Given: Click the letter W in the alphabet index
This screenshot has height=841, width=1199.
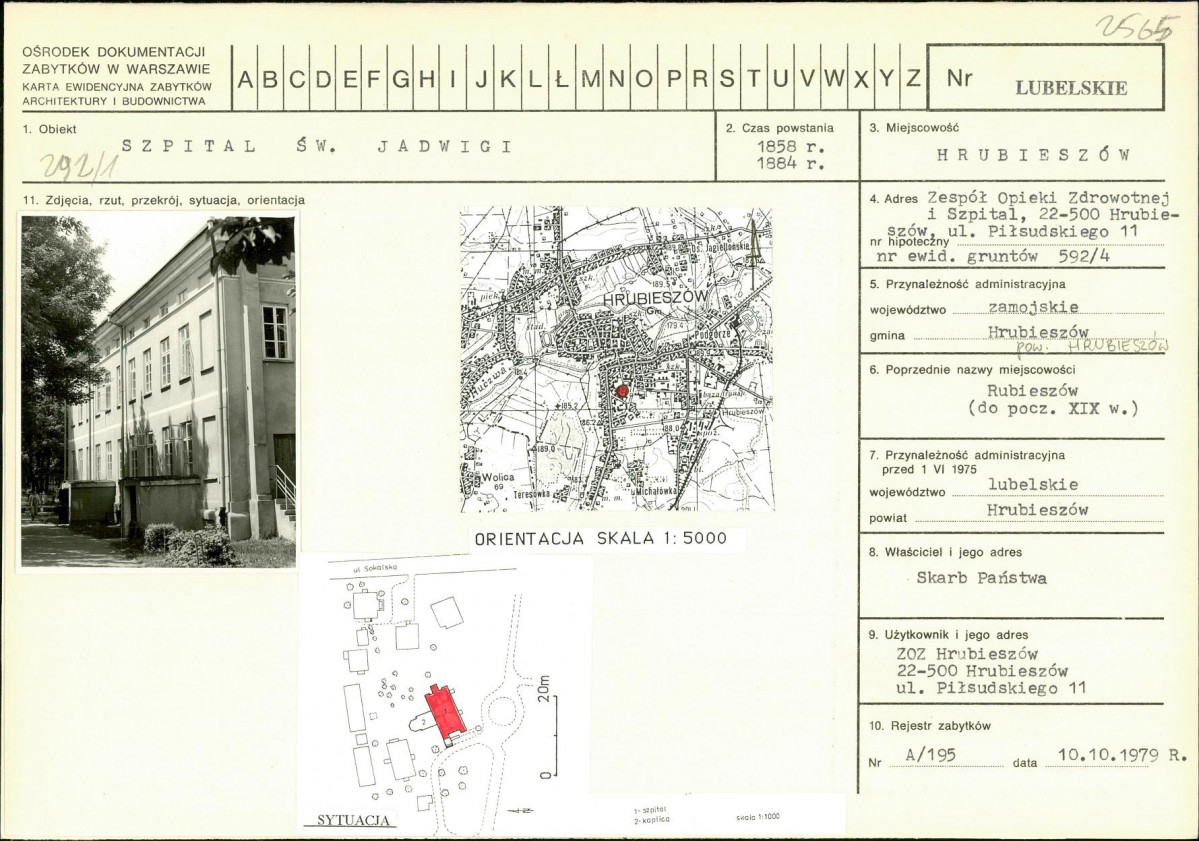Looking at the screenshot, I should pyautogui.click(x=834, y=78).
